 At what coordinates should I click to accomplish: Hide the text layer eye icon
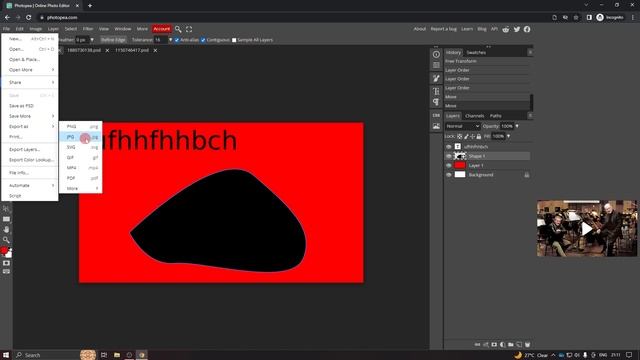[449, 147]
